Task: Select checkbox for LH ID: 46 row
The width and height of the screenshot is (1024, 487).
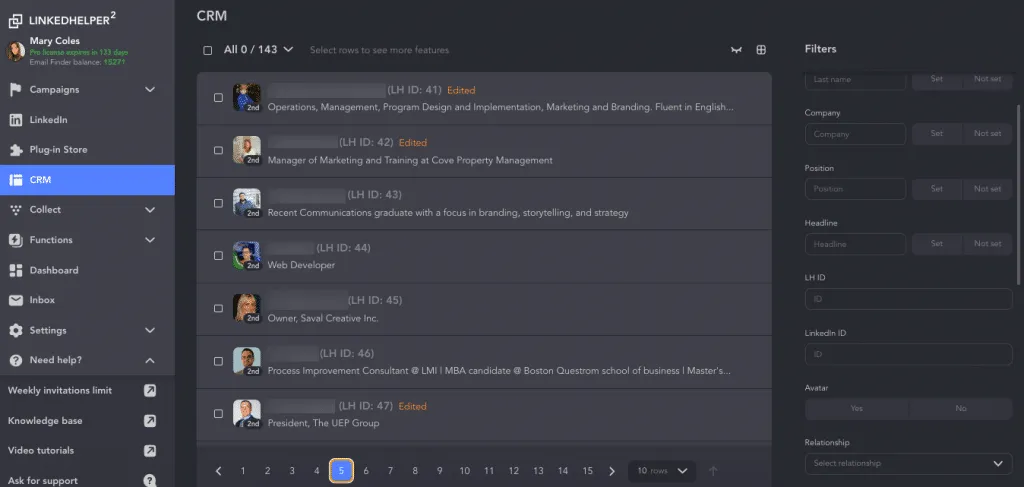Action: pos(218,361)
